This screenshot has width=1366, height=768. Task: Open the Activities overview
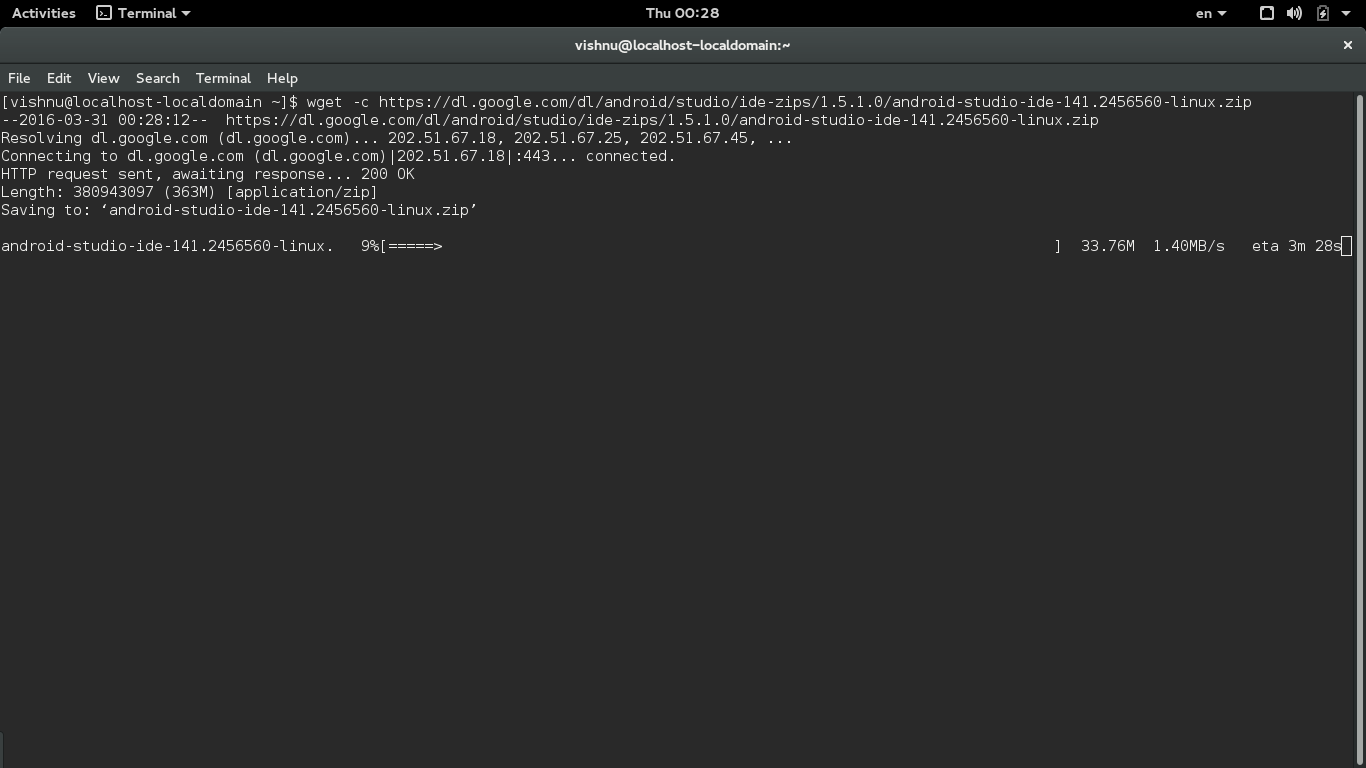coord(44,13)
